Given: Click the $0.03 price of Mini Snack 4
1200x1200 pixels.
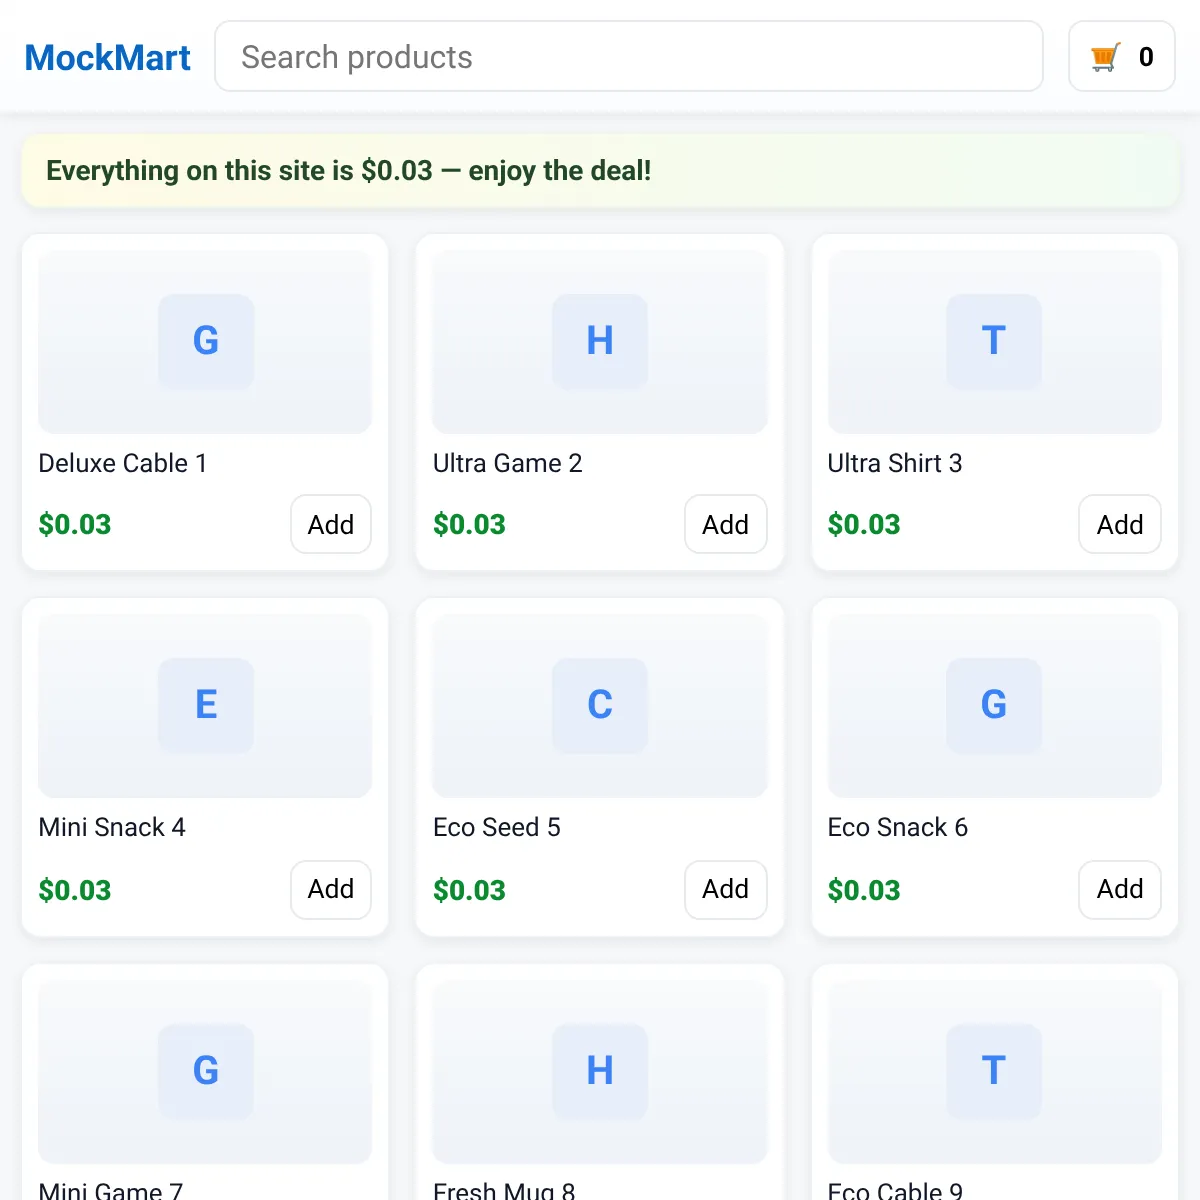Looking at the screenshot, I should (x=75, y=890).
